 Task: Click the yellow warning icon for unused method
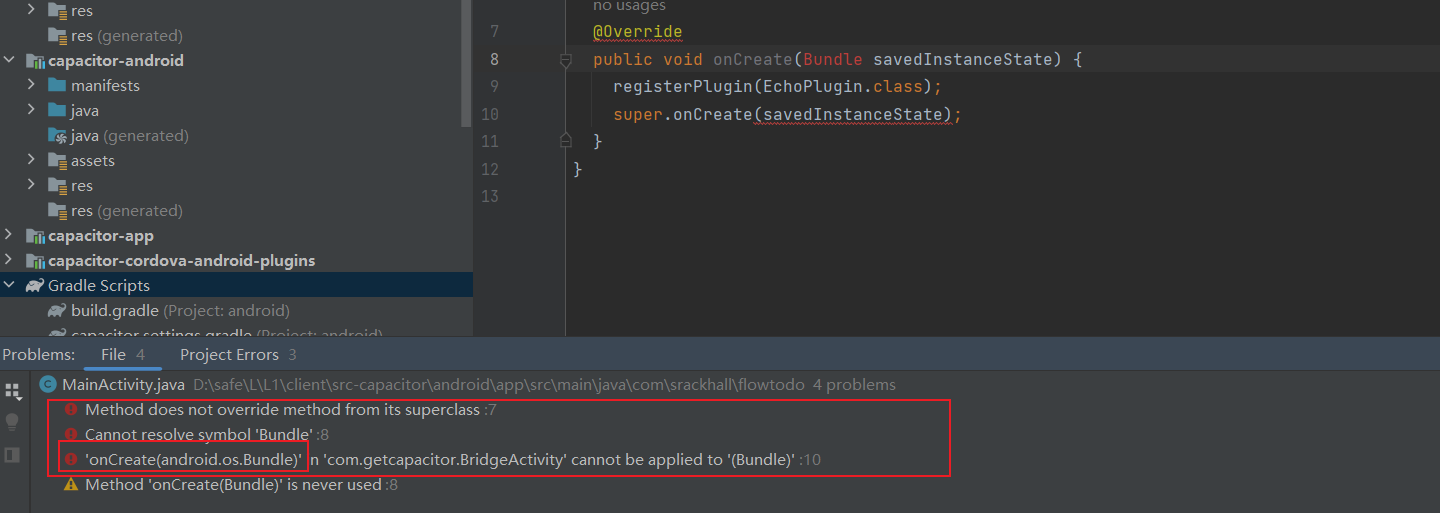(71, 485)
